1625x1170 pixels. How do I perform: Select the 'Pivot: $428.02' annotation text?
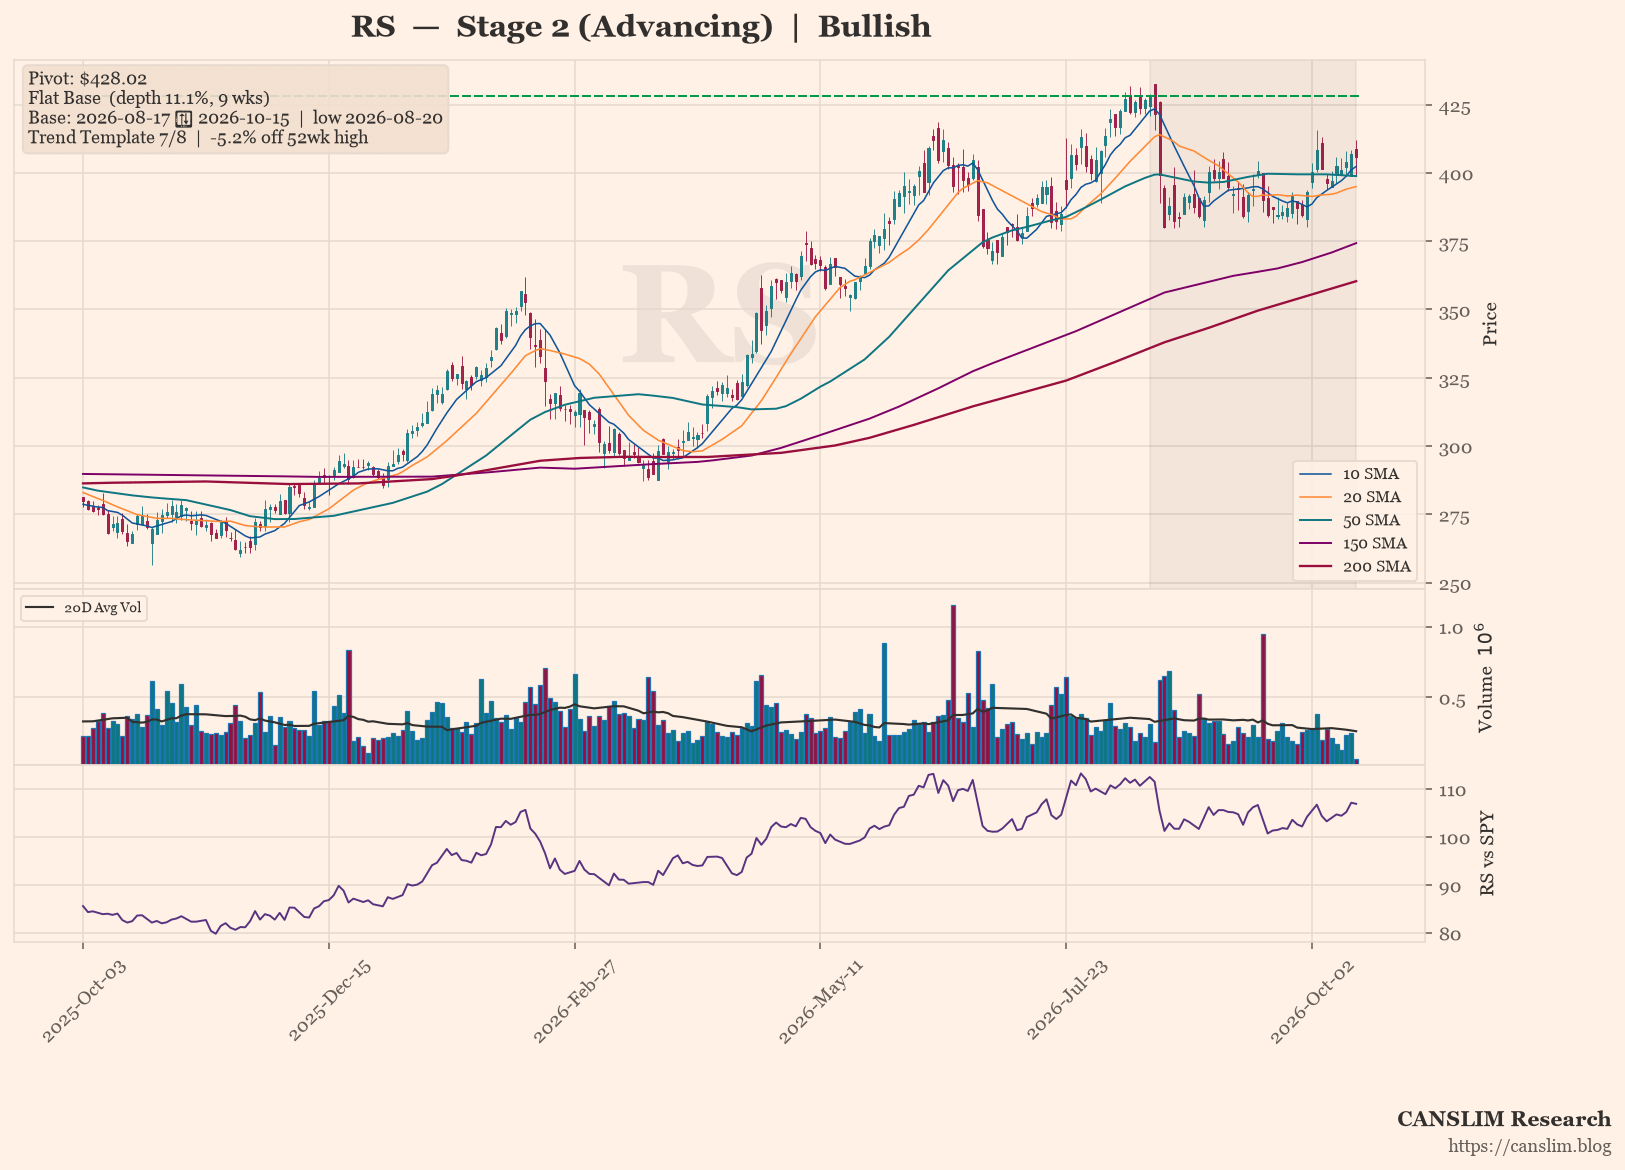tap(88, 78)
